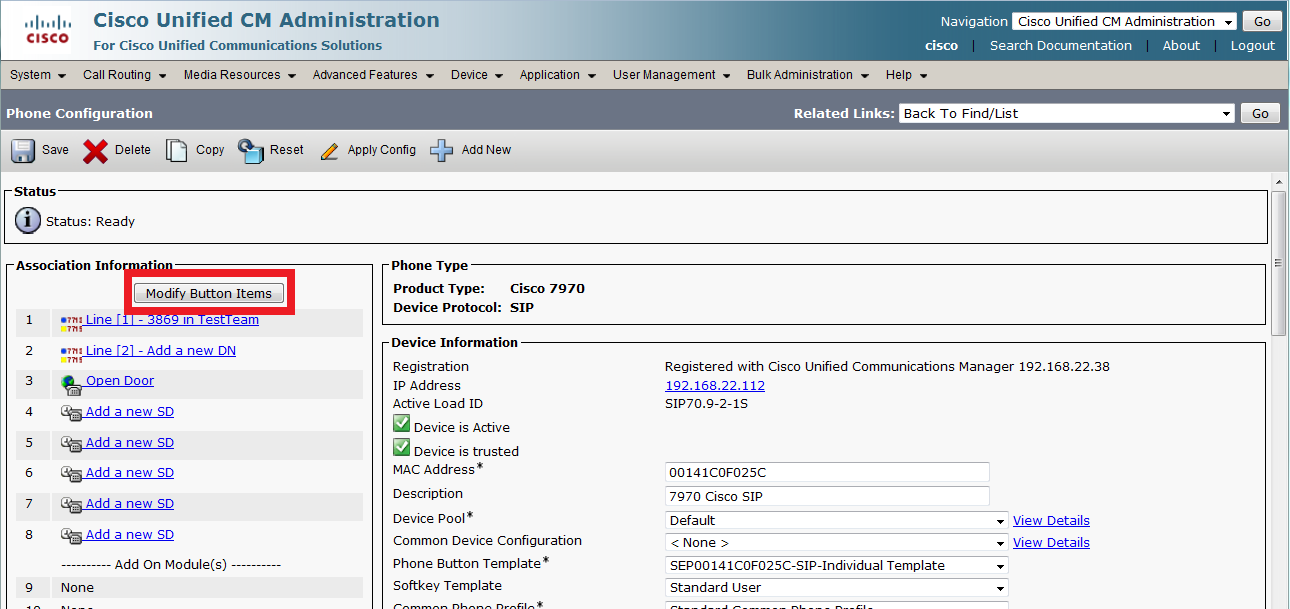
Task: Click the Open Door service URL icon
Action: pos(71,383)
